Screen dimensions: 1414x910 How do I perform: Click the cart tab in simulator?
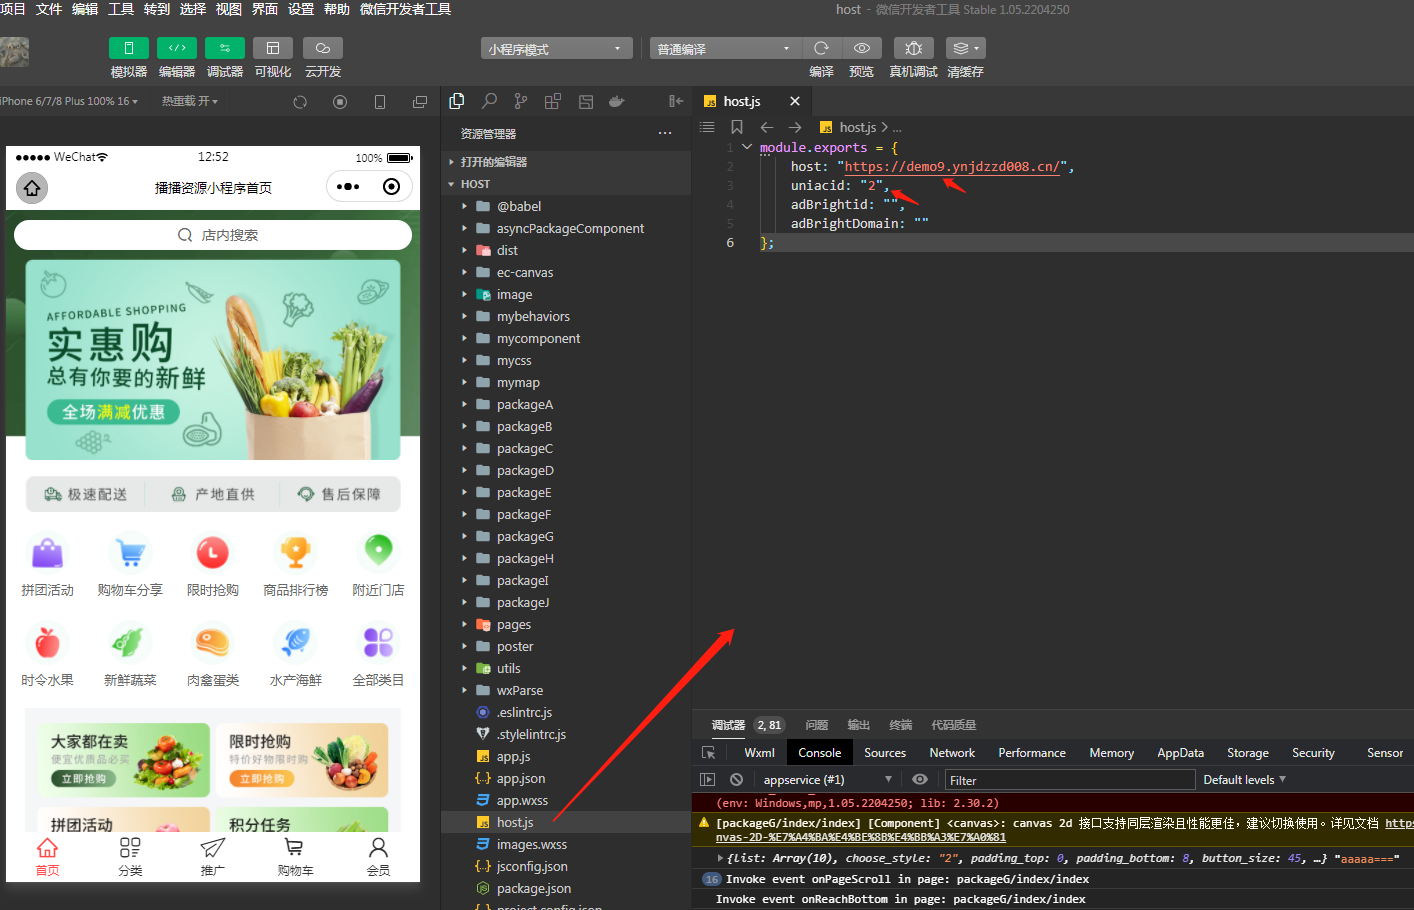tap(295, 857)
